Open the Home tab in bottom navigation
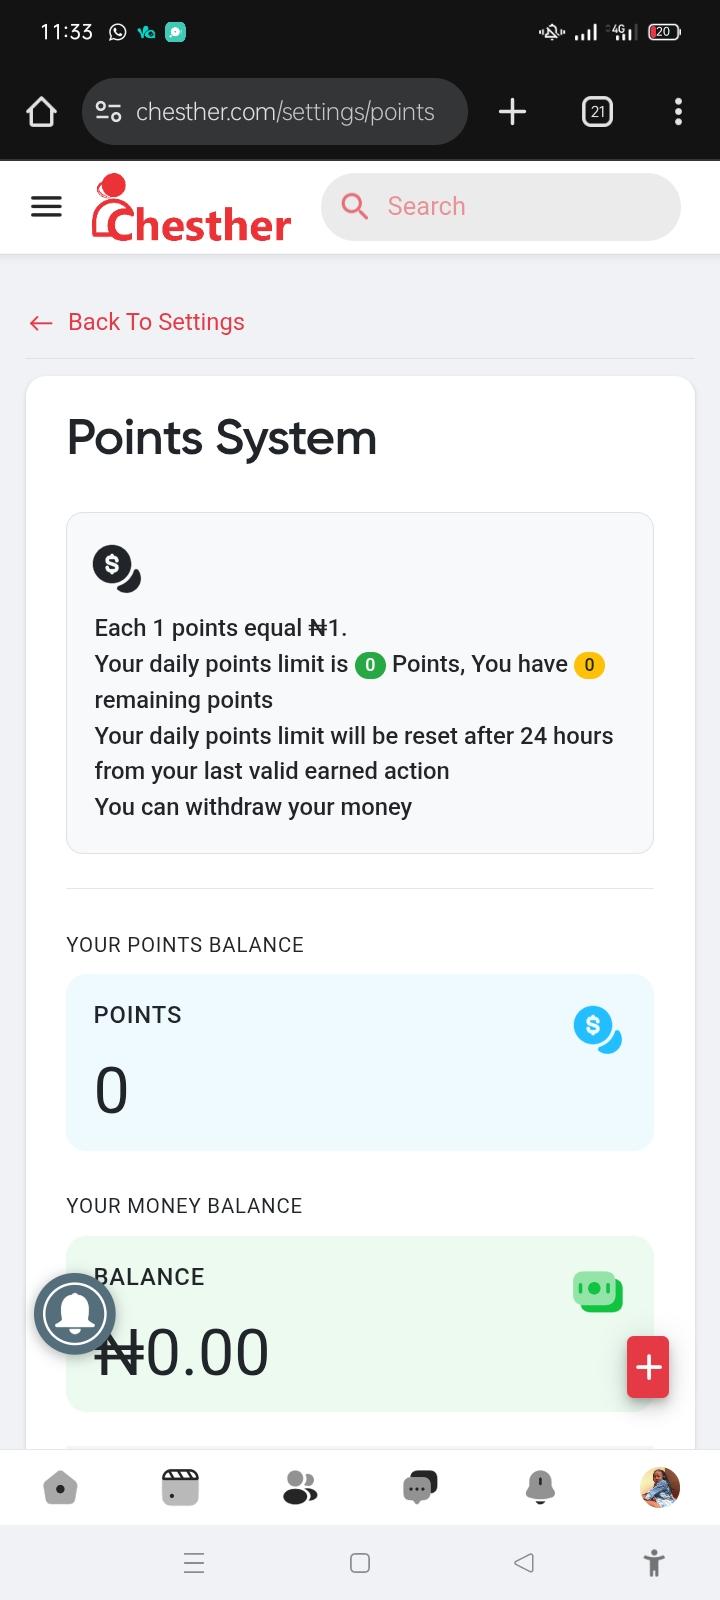Screen dimensions: 720x1600 tap(60, 1488)
